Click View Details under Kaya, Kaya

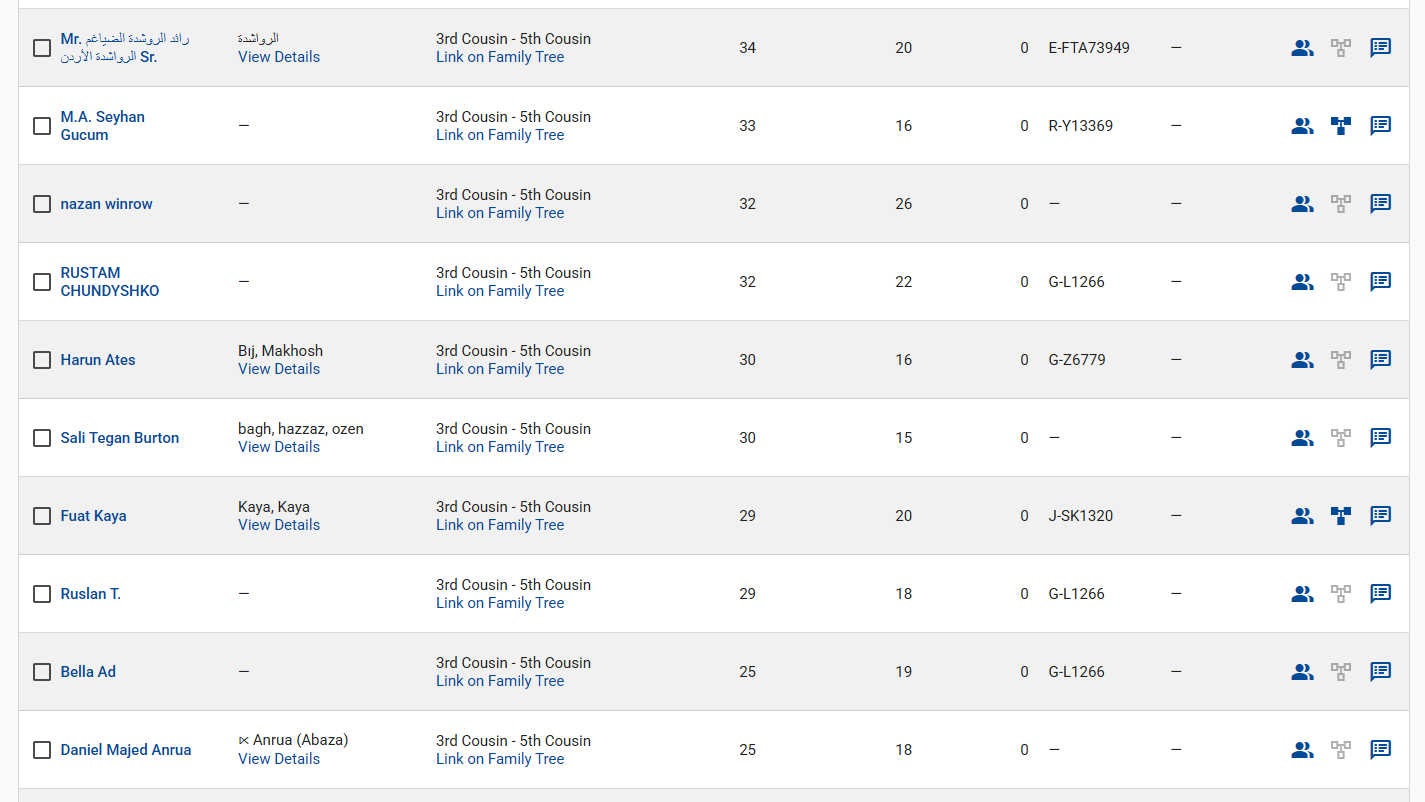click(279, 525)
